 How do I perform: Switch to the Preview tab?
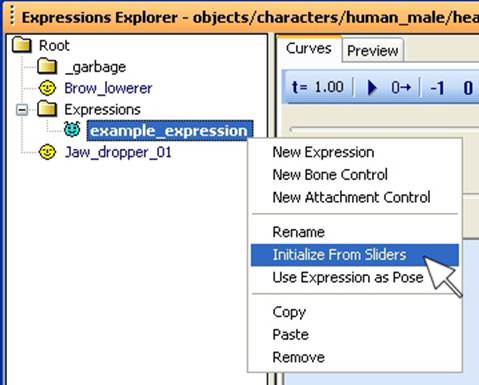point(372,51)
